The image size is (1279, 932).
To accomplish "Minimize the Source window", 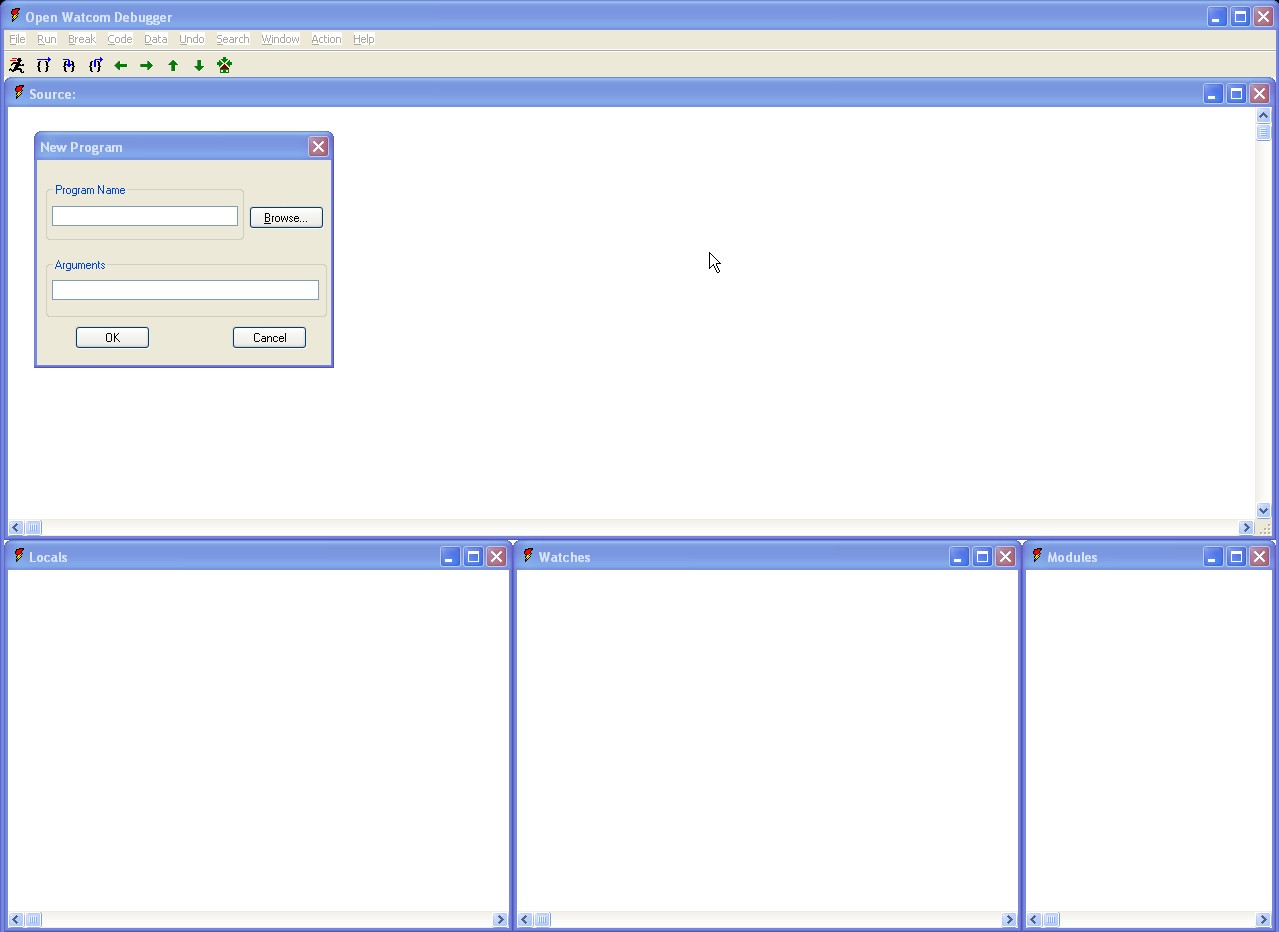I will [1213, 93].
